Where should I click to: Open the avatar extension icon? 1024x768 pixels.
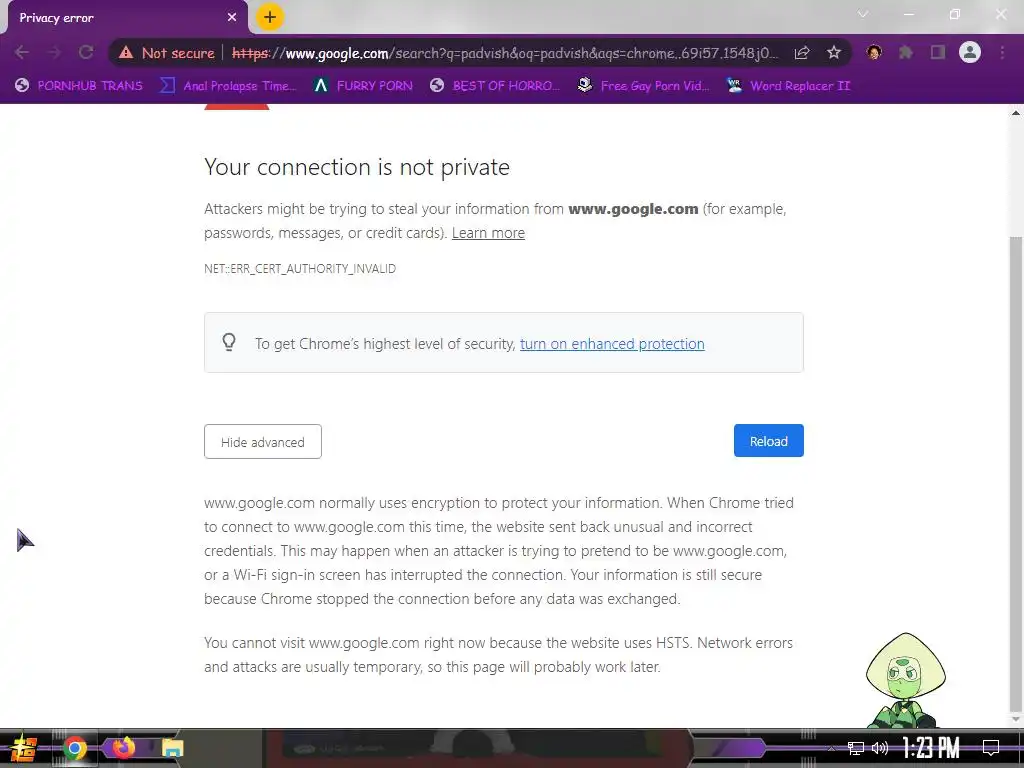[x=874, y=52]
